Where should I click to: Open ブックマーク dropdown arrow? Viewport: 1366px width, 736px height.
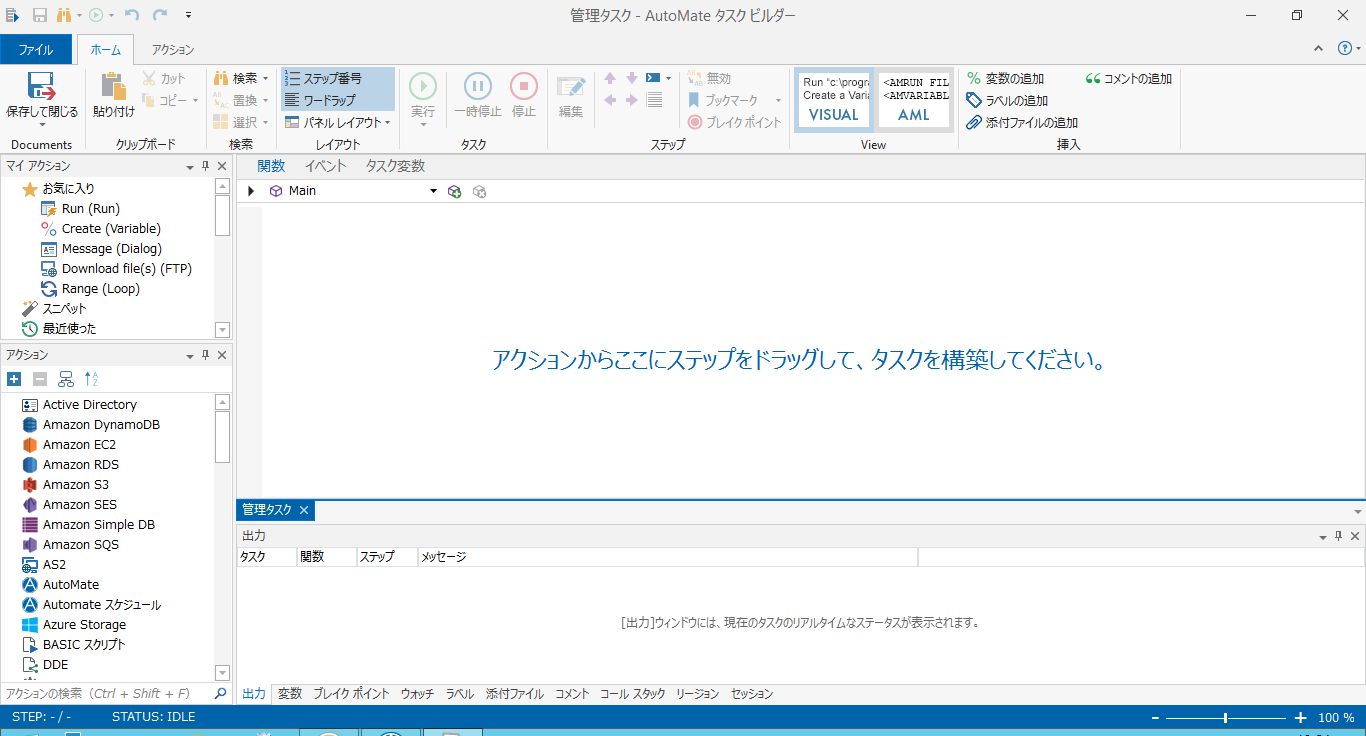tap(778, 100)
